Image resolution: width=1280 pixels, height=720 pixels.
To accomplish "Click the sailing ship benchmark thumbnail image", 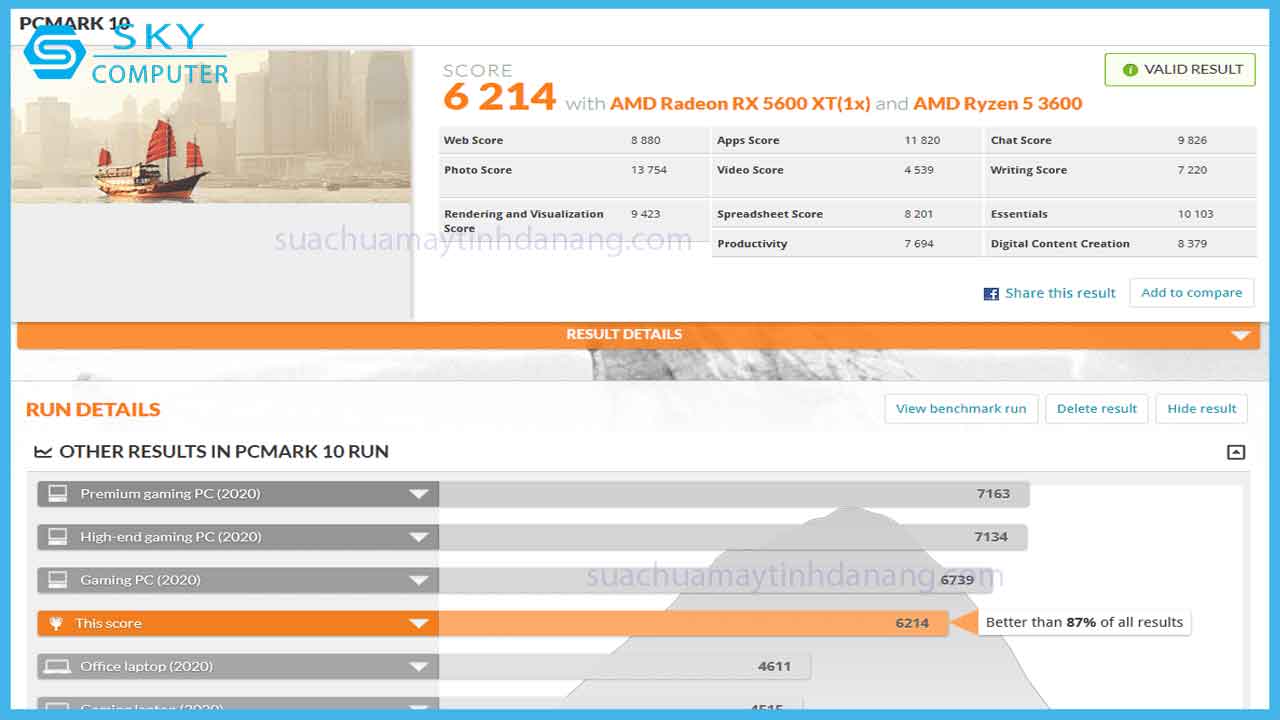I will (x=212, y=126).
